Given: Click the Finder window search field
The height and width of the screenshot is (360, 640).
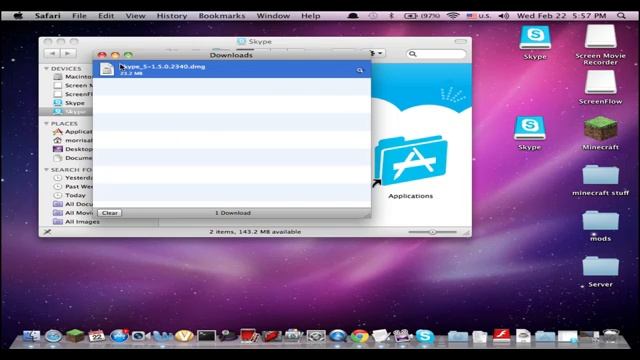Looking at the screenshot, I should click(x=436, y=53).
